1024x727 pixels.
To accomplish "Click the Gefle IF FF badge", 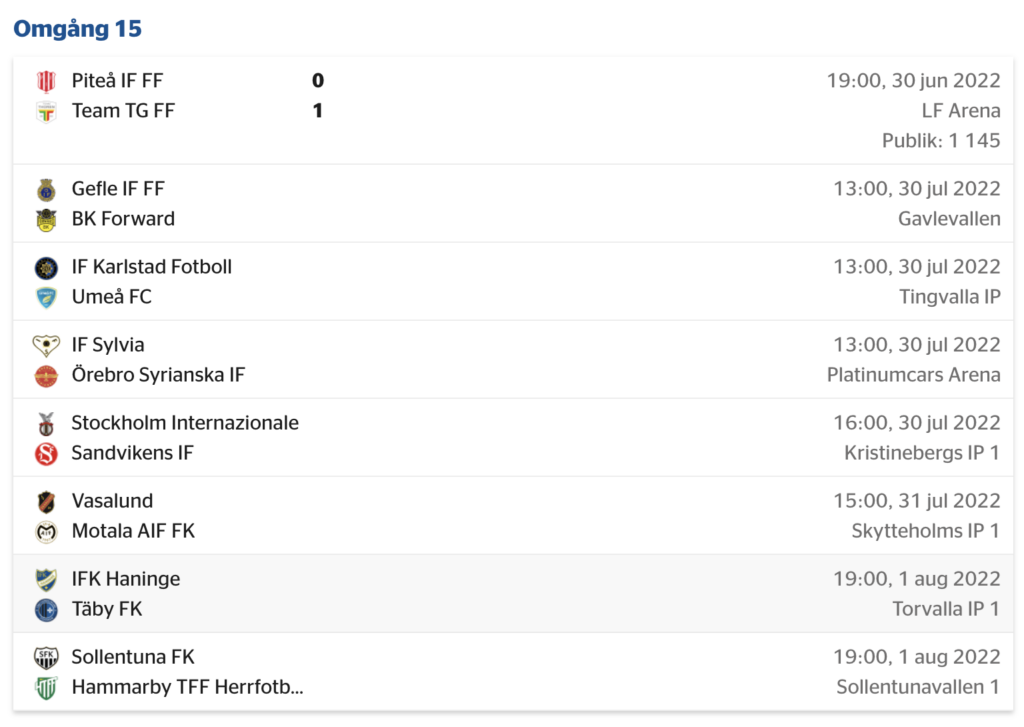I will click(46, 189).
